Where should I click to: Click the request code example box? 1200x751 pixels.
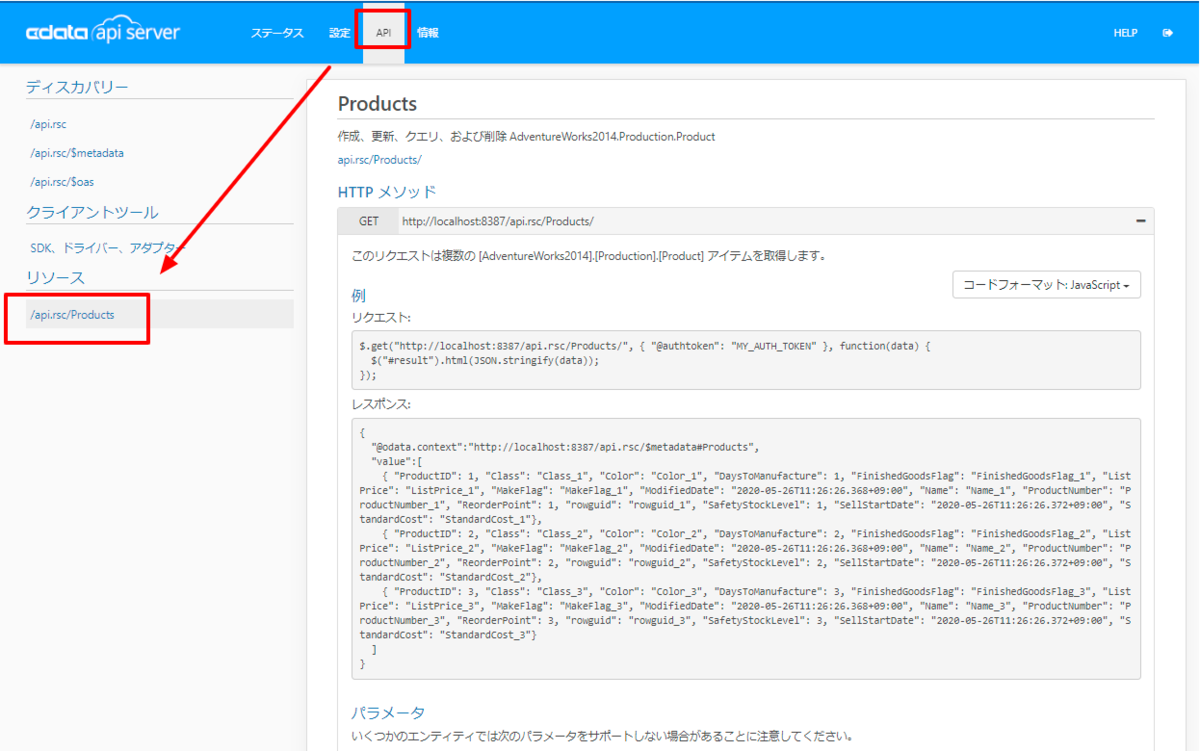click(x=739, y=360)
